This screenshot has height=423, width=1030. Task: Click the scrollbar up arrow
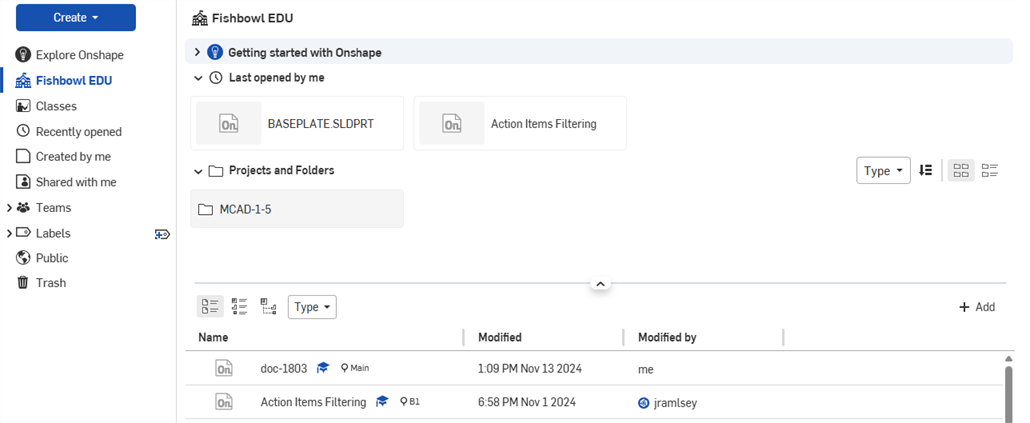pyautogui.click(x=1010, y=359)
